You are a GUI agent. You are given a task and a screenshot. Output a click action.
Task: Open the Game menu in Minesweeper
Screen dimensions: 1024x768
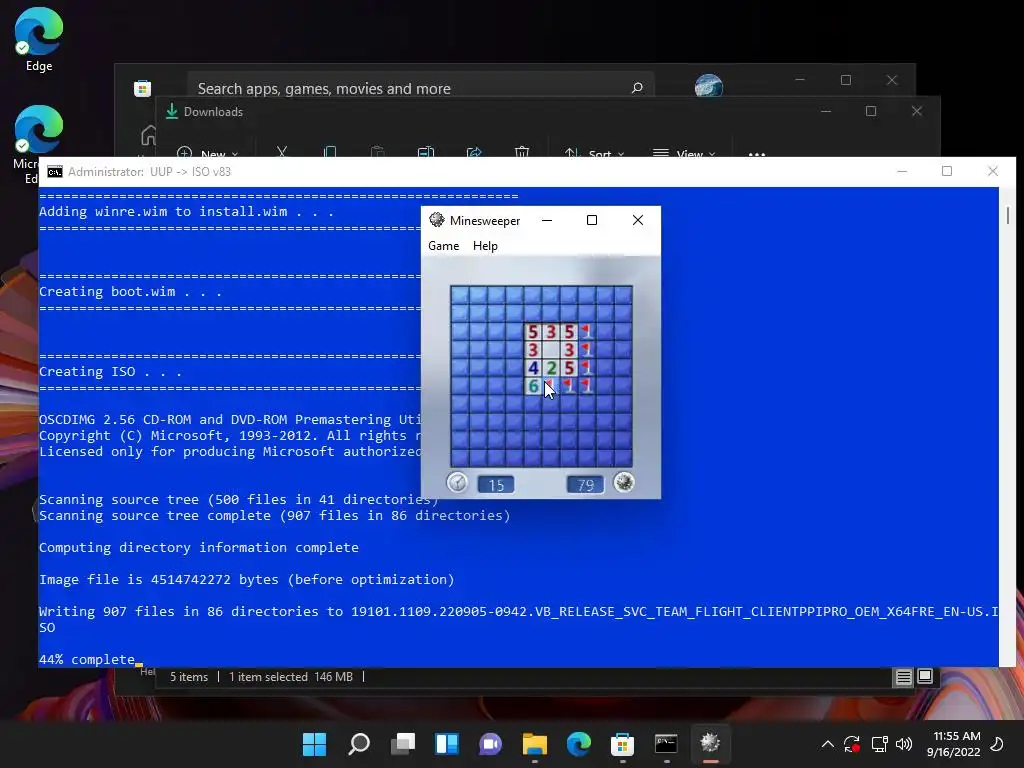(443, 246)
